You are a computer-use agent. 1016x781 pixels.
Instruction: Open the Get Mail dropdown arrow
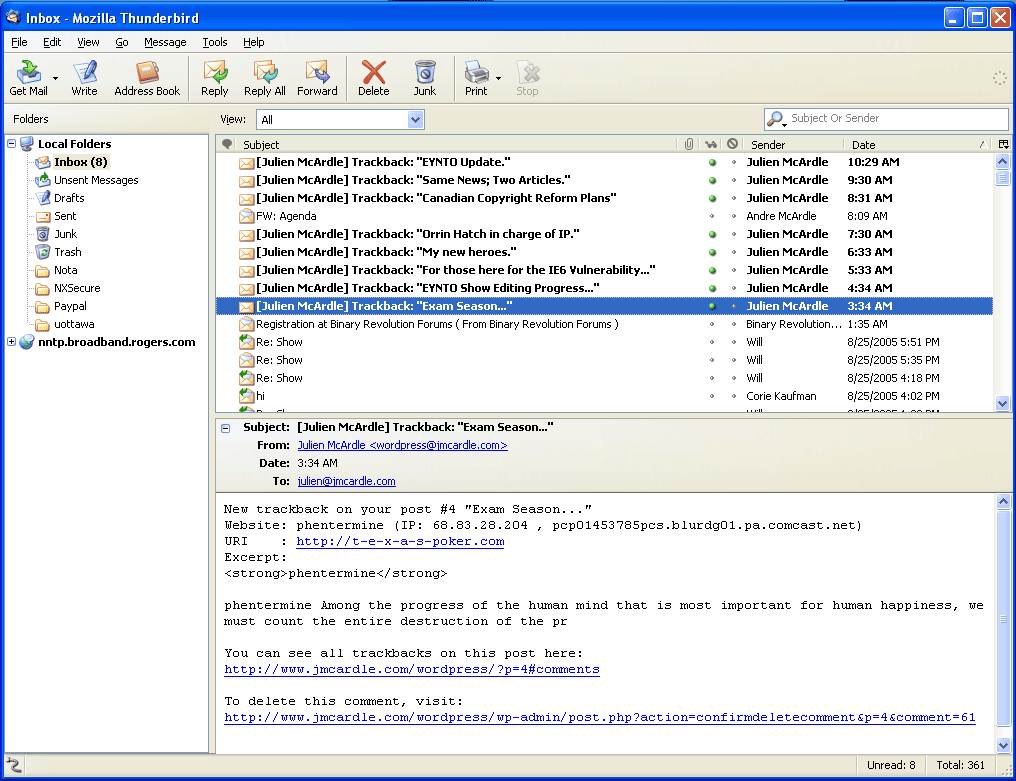[x=55, y=78]
